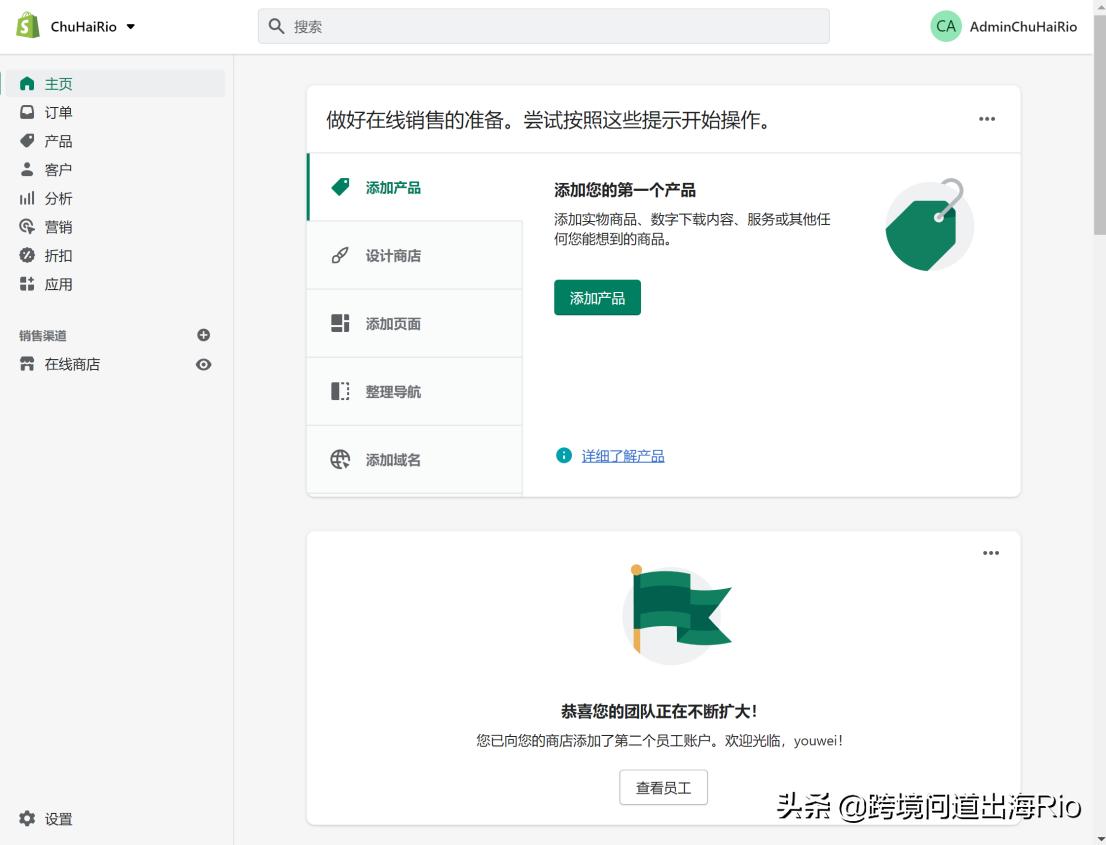Select 产品 (Products) from the sidebar
Viewport: 1106px width, 845px height.
58,140
